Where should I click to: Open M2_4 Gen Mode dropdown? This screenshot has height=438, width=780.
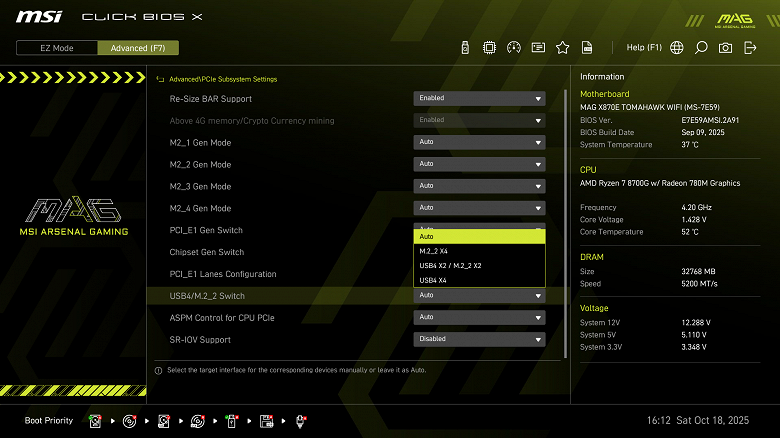(x=479, y=208)
